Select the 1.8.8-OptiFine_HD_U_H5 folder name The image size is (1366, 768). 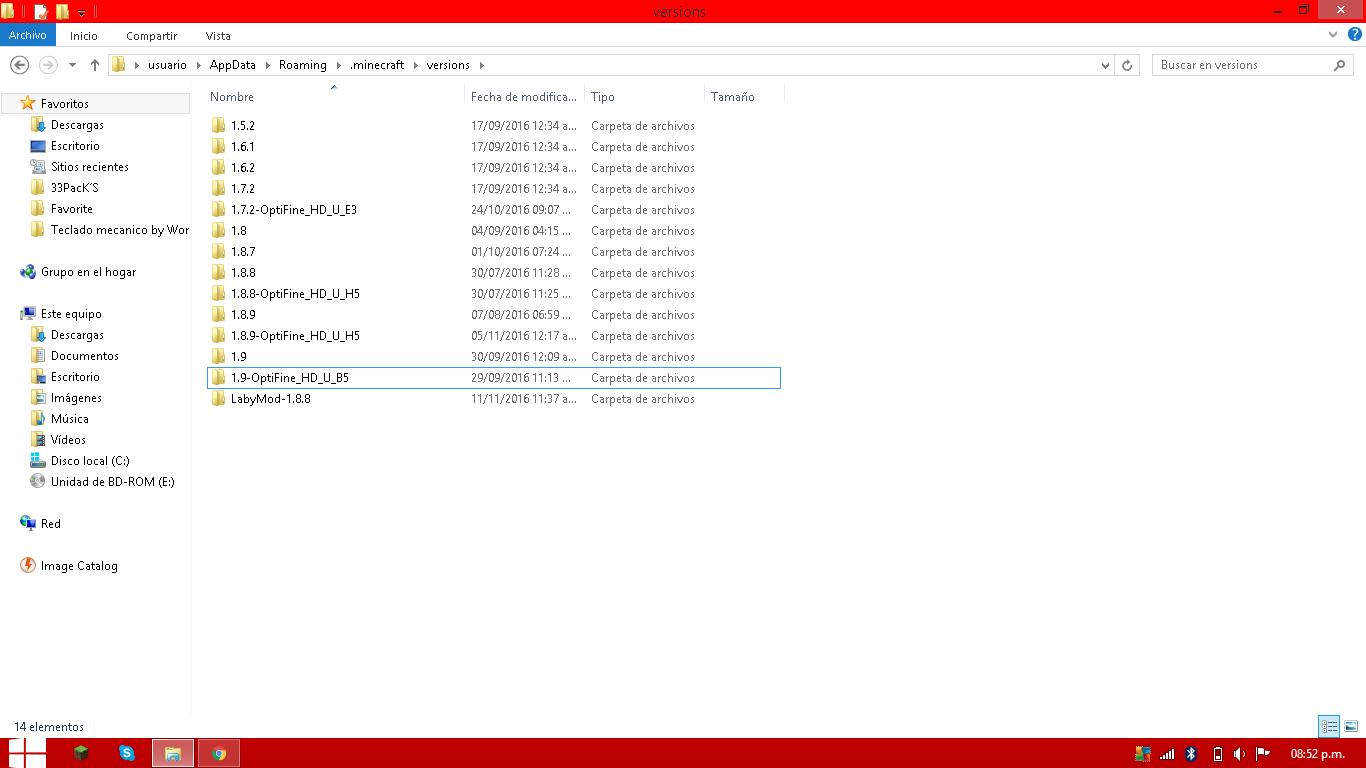tap(295, 294)
